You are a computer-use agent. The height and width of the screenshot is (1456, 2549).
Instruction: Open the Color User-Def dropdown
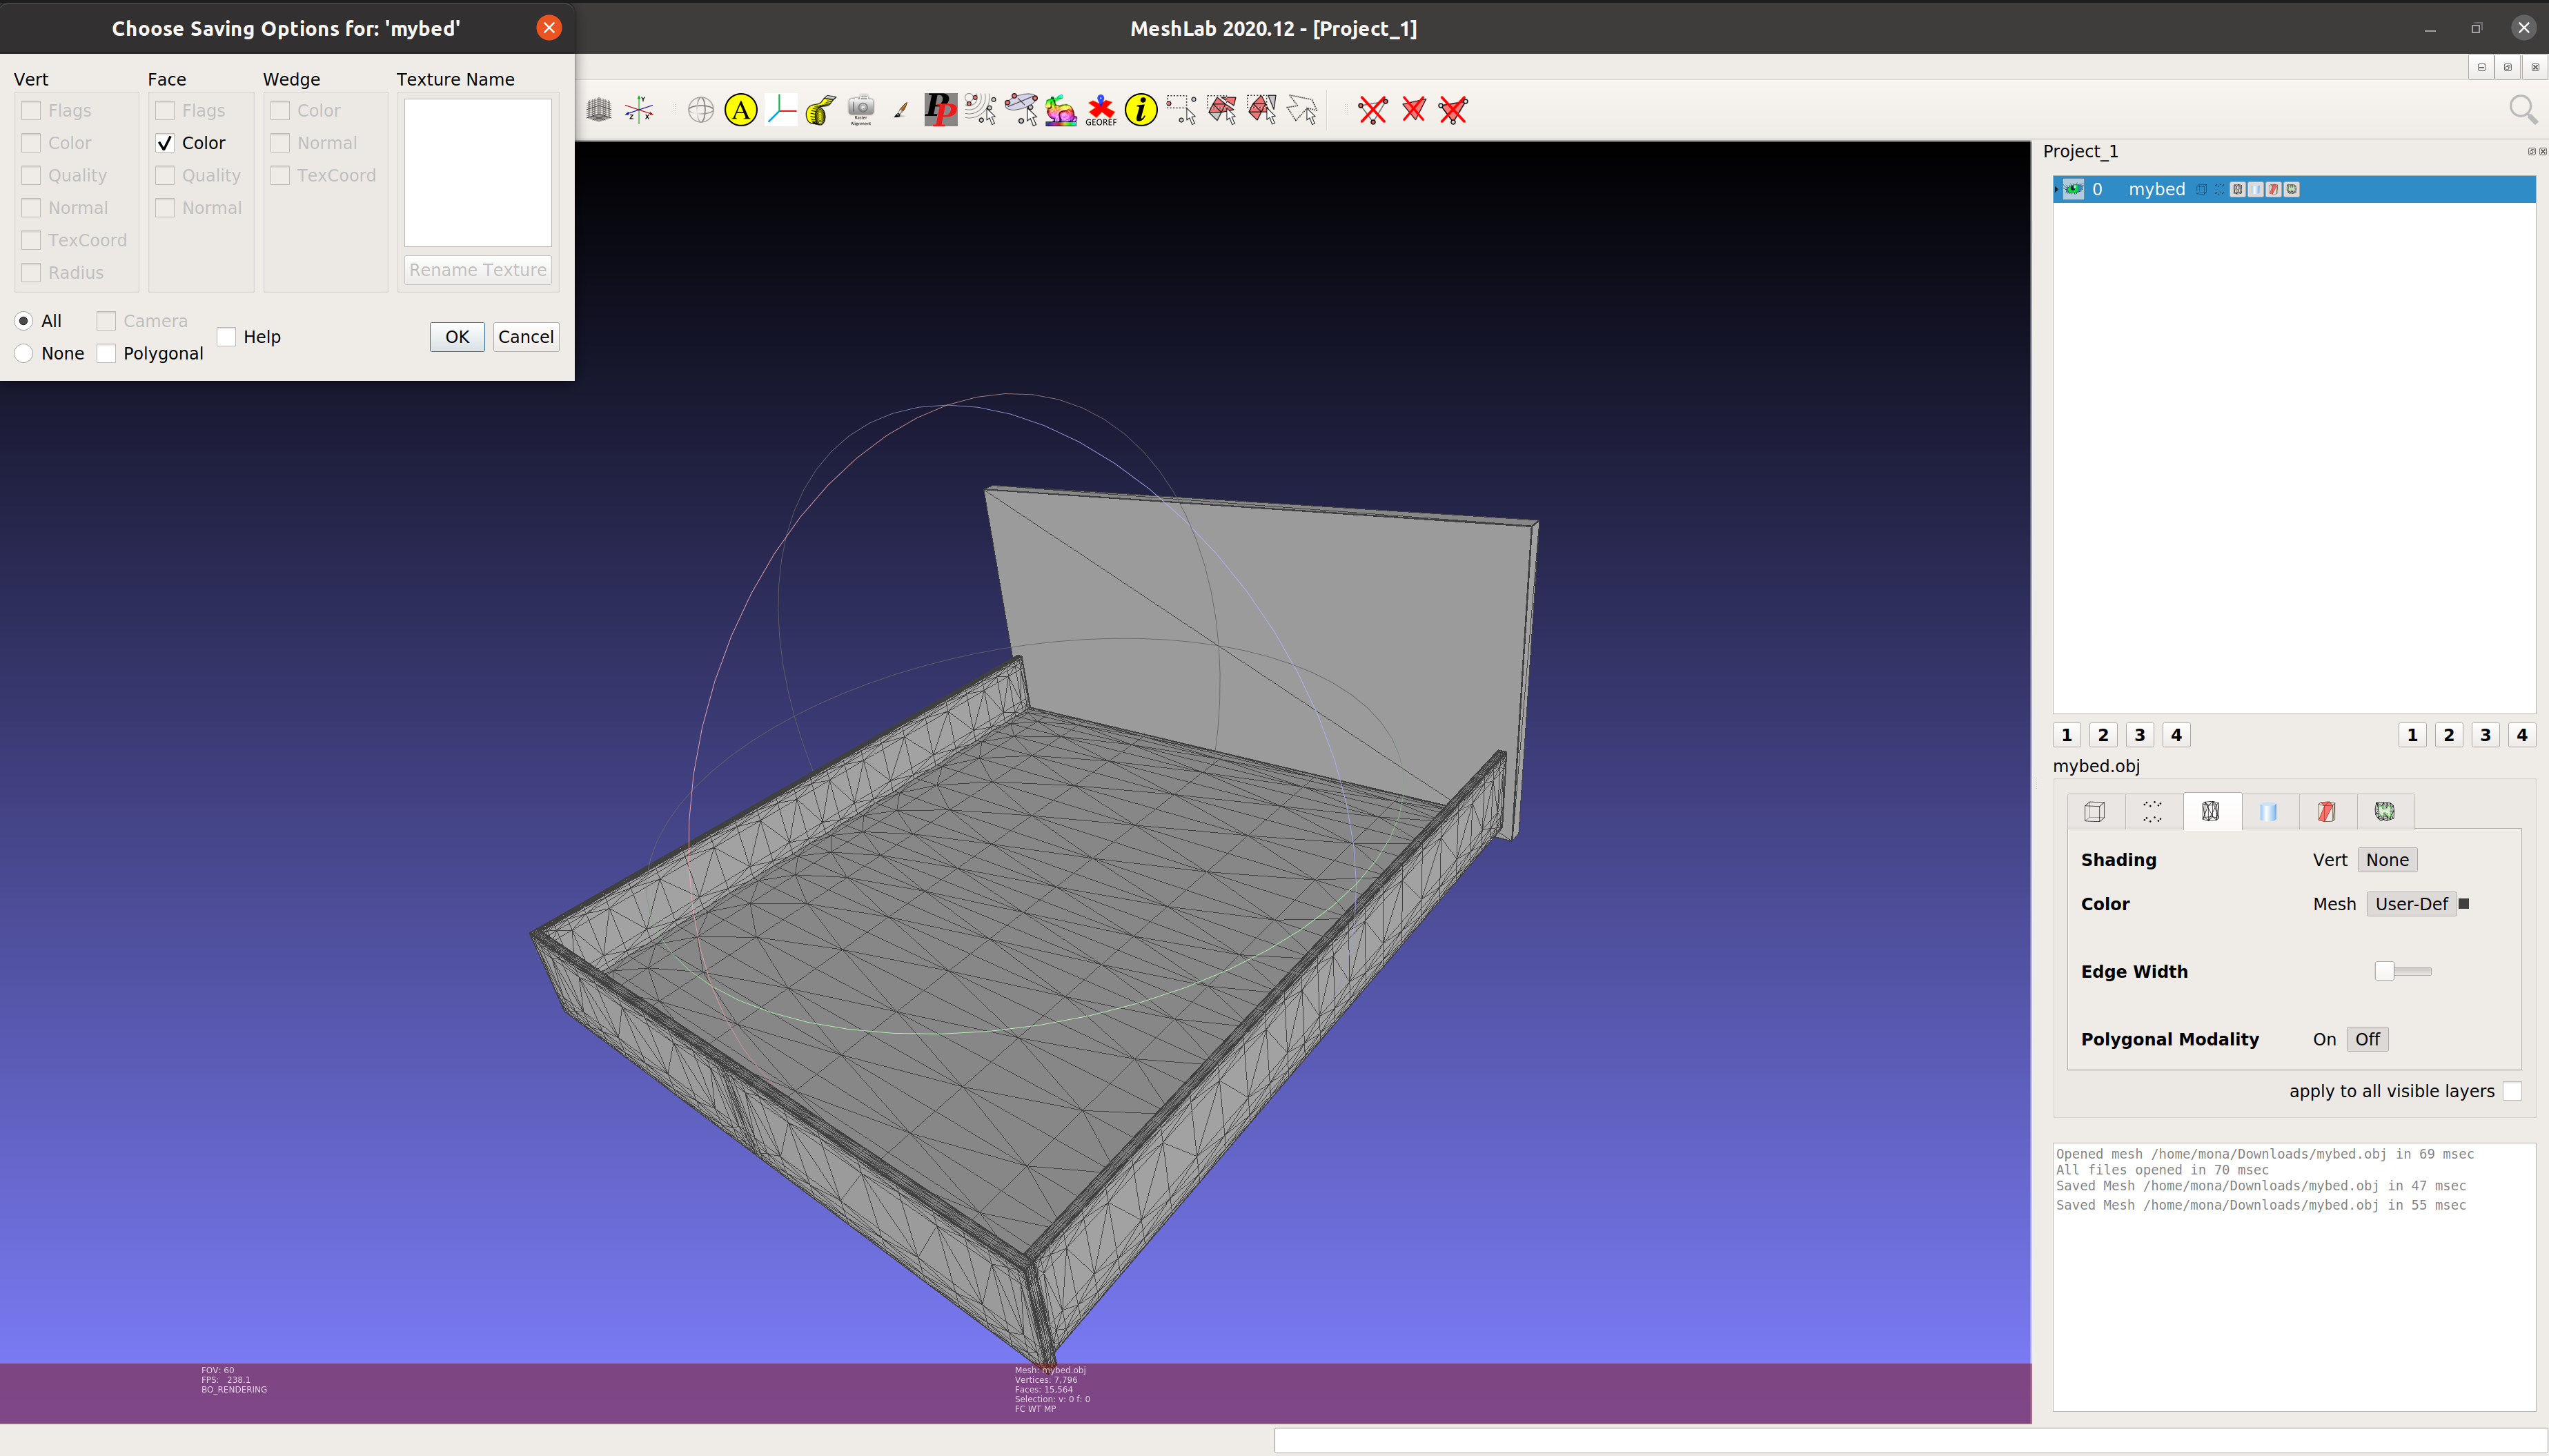point(2410,904)
